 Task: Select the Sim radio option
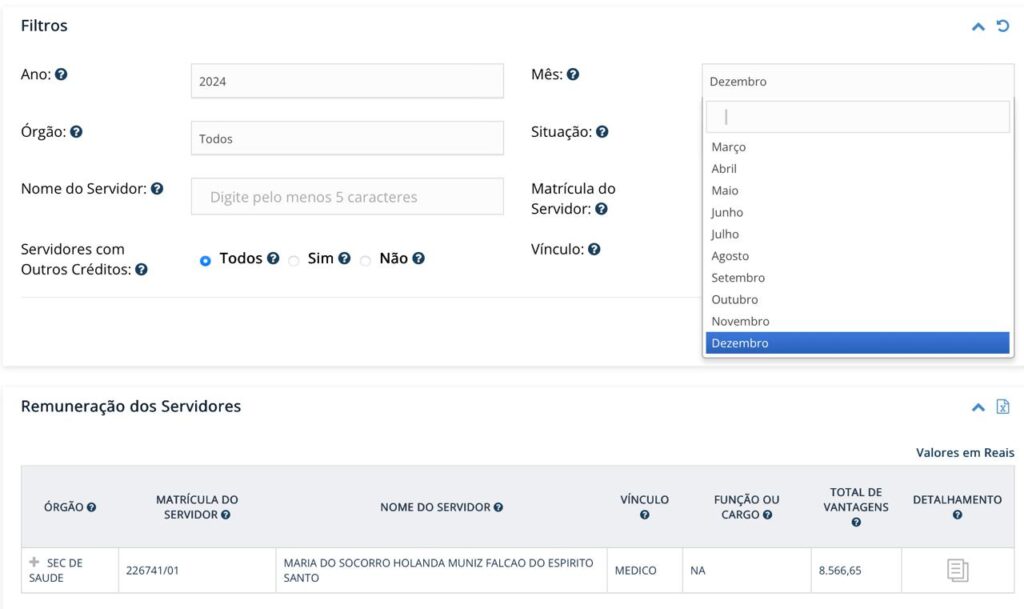(x=294, y=260)
